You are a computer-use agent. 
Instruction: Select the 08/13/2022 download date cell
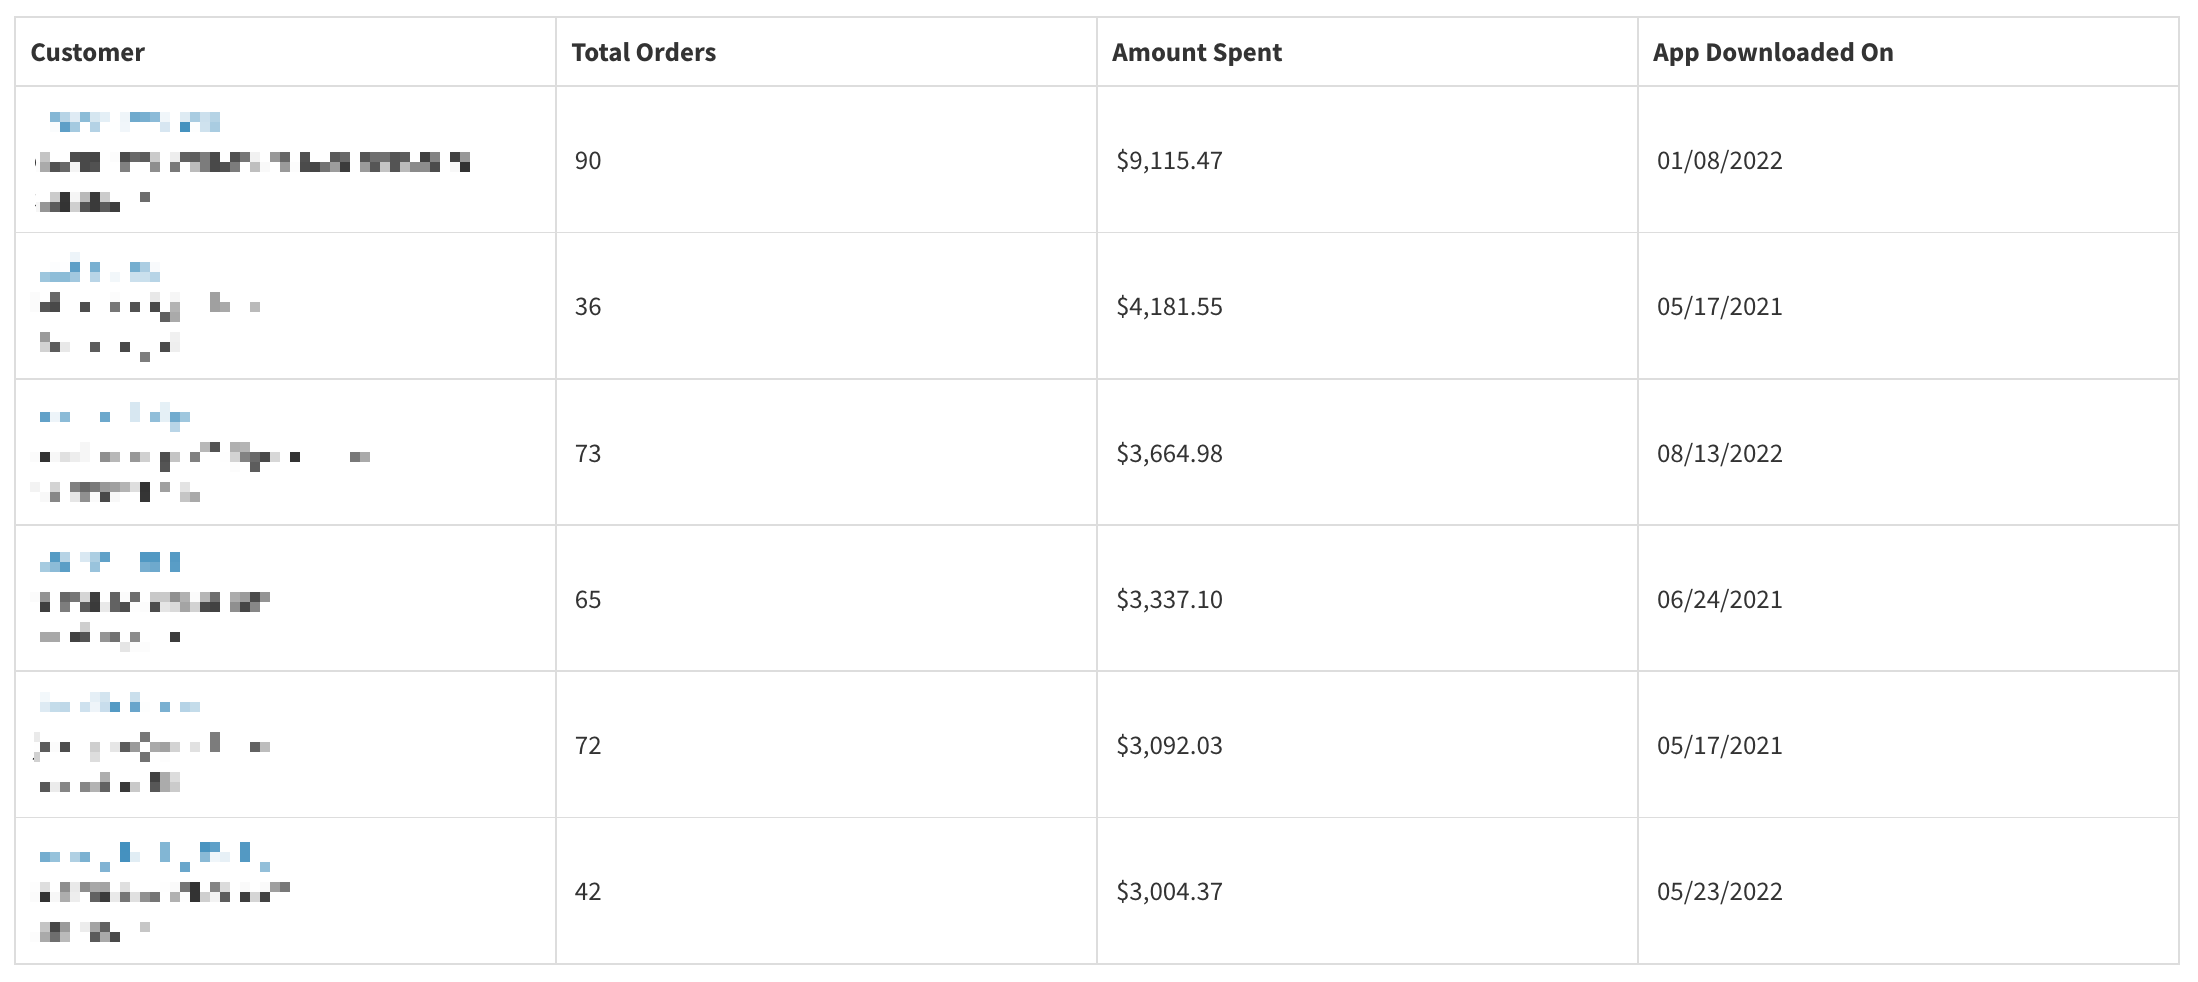coord(1719,453)
